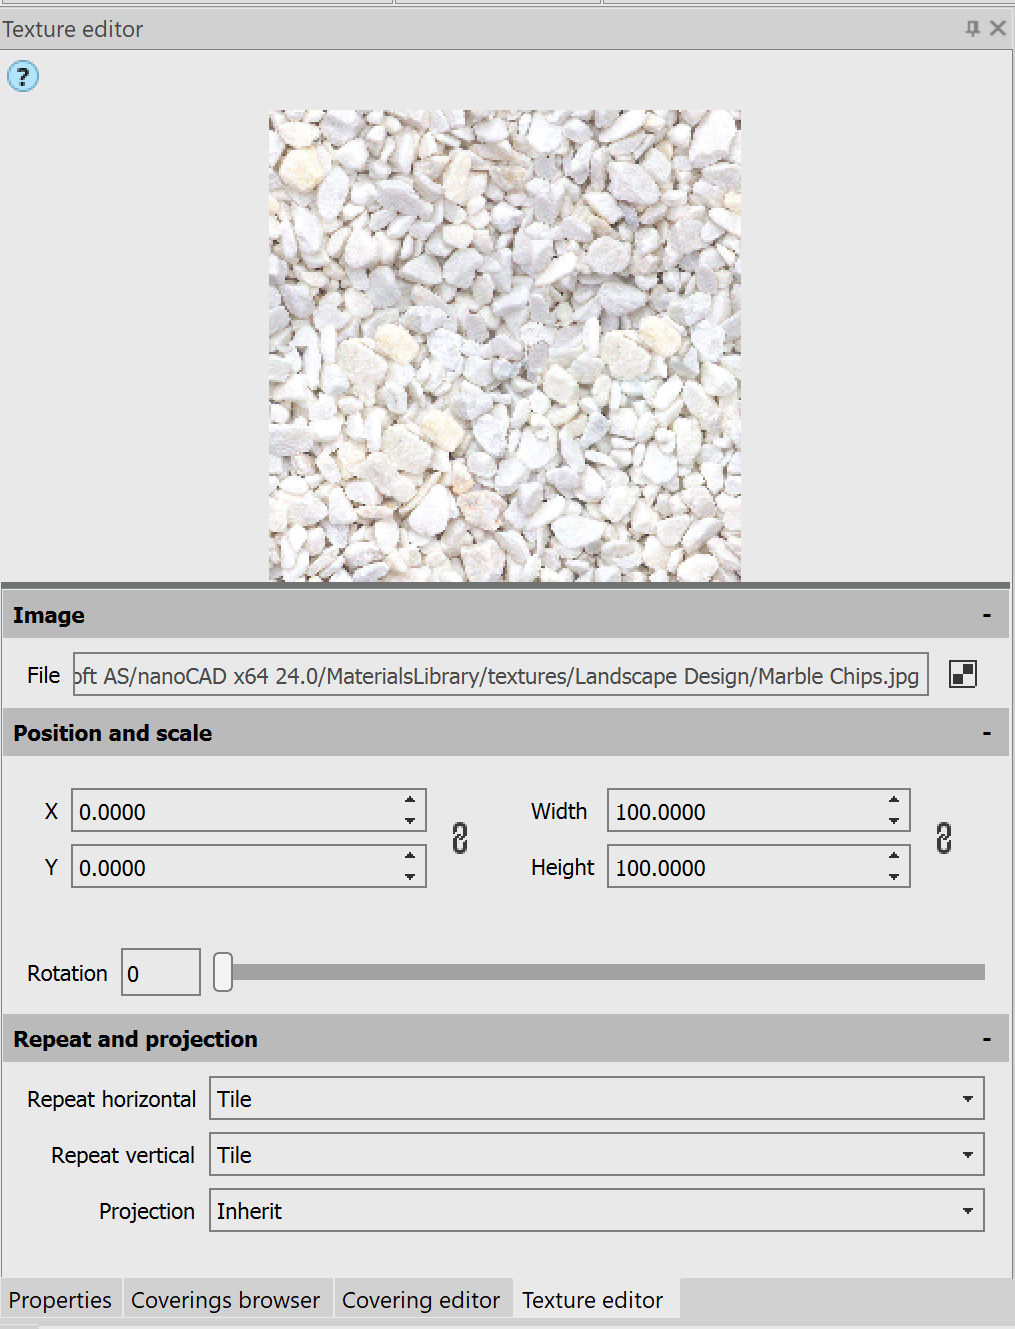Screen dimensions: 1015x1329
Task: Collapse the Image section
Action: (x=986, y=616)
